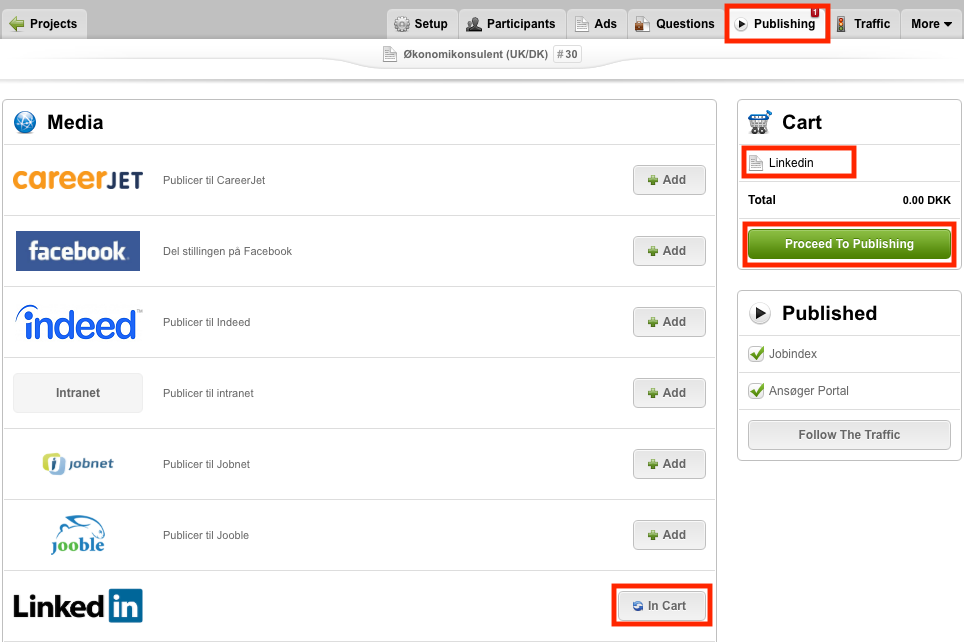
Task: Click the Media globe icon
Action: [25, 123]
